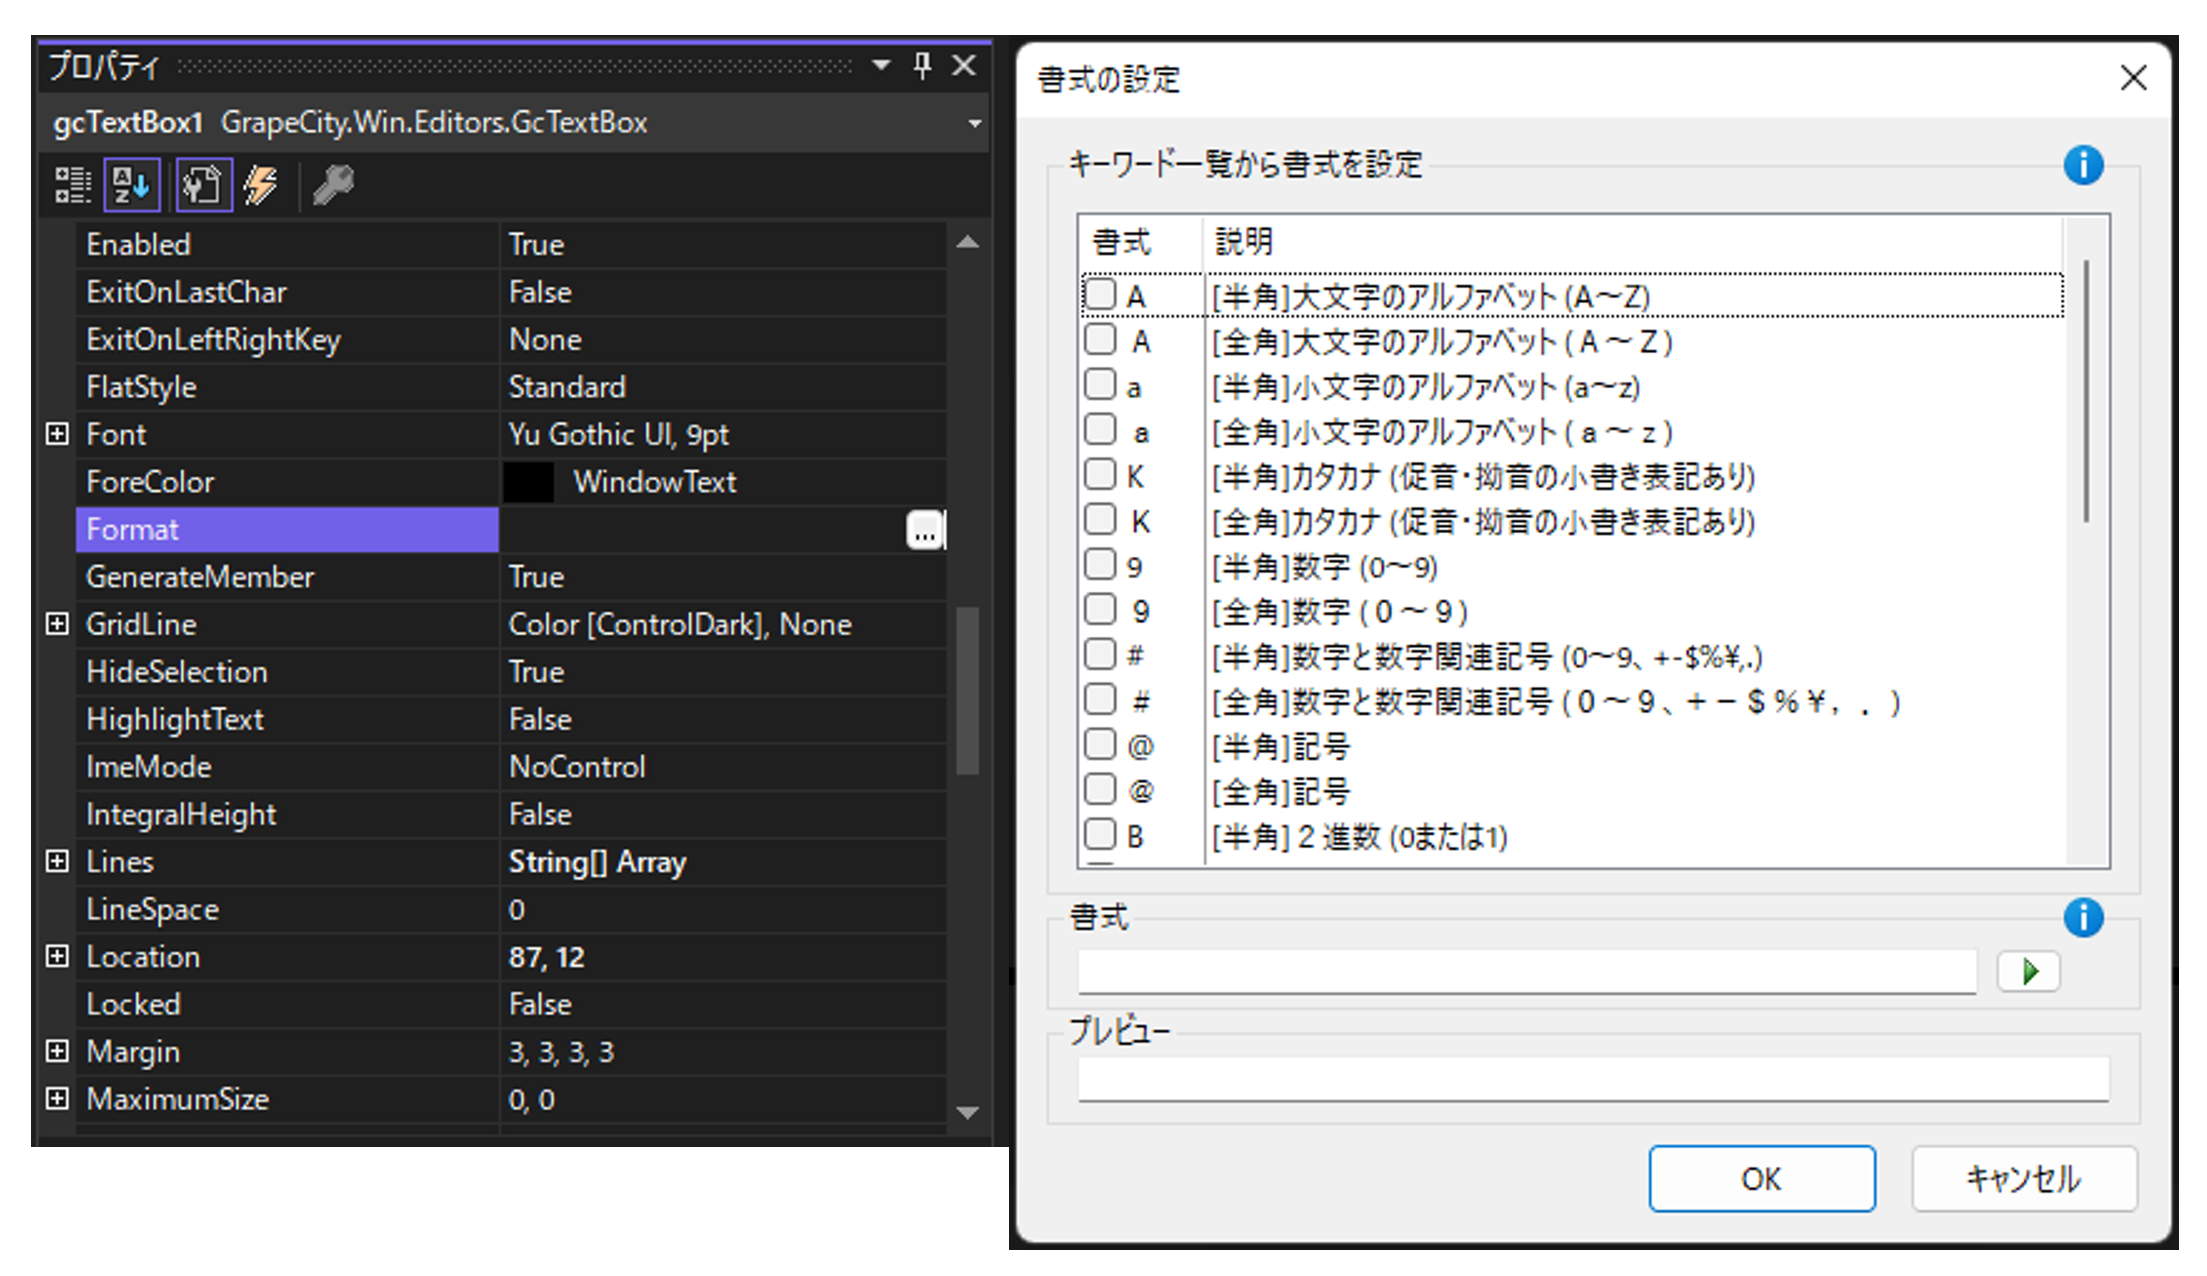Click the black ForeColor swatch
Screen dimensions: 2207x1276
click(529, 482)
